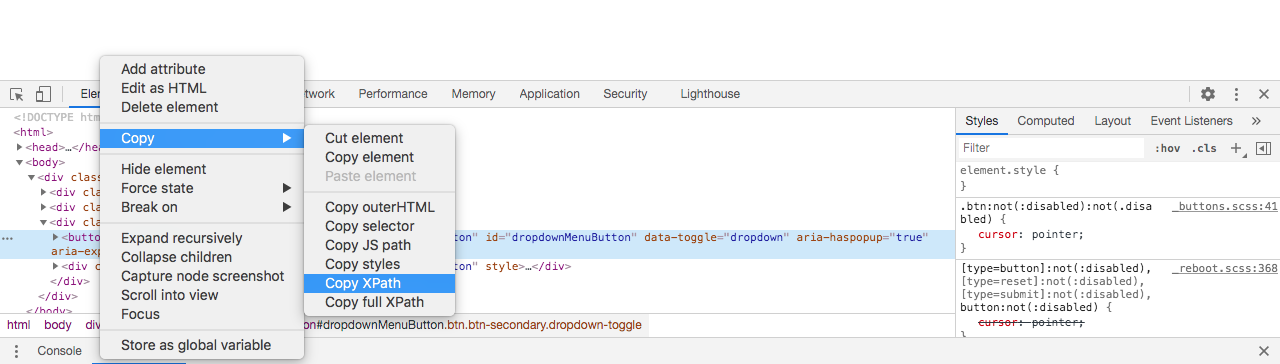Screen dimensions: 1280x364
Task: Open the _reboot.scss:368 source link
Action: coord(1225,268)
